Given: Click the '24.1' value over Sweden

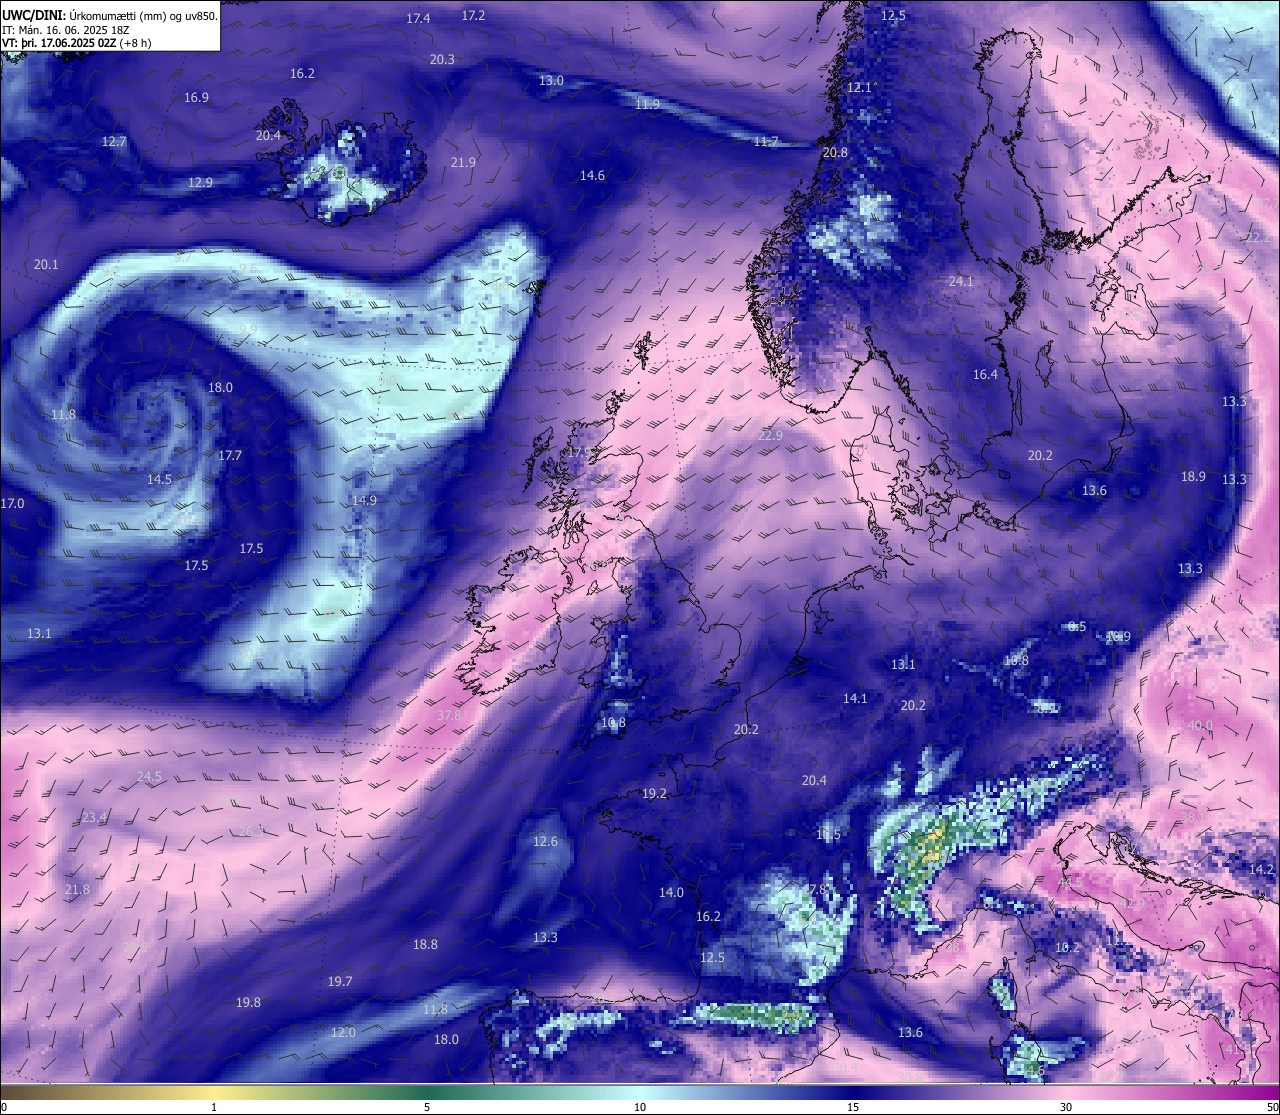Looking at the screenshot, I should click(x=961, y=282).
